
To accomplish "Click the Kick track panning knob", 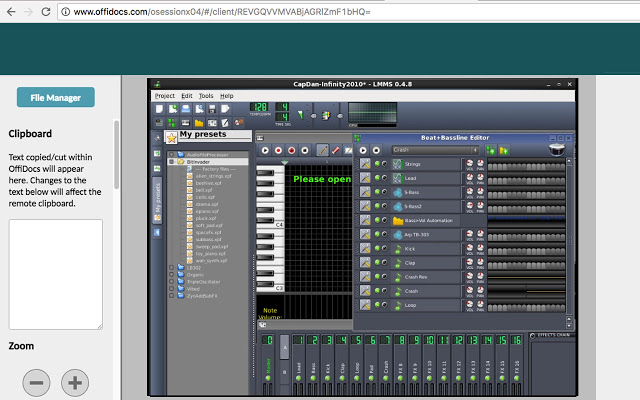I will tap(480, 247).
